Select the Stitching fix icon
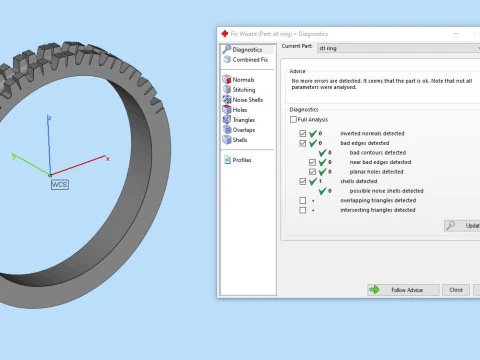Viewport: 480px width, 360px height. tap(227, 89)
